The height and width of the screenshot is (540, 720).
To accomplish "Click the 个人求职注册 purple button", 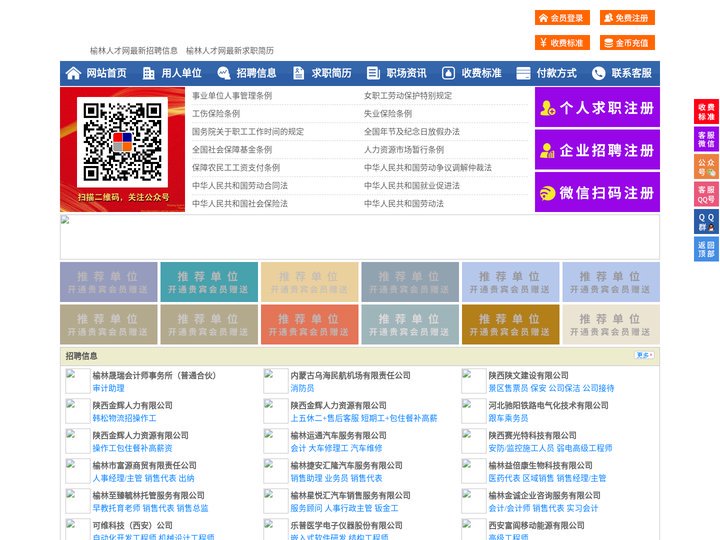I will click(x=597, y=107).
